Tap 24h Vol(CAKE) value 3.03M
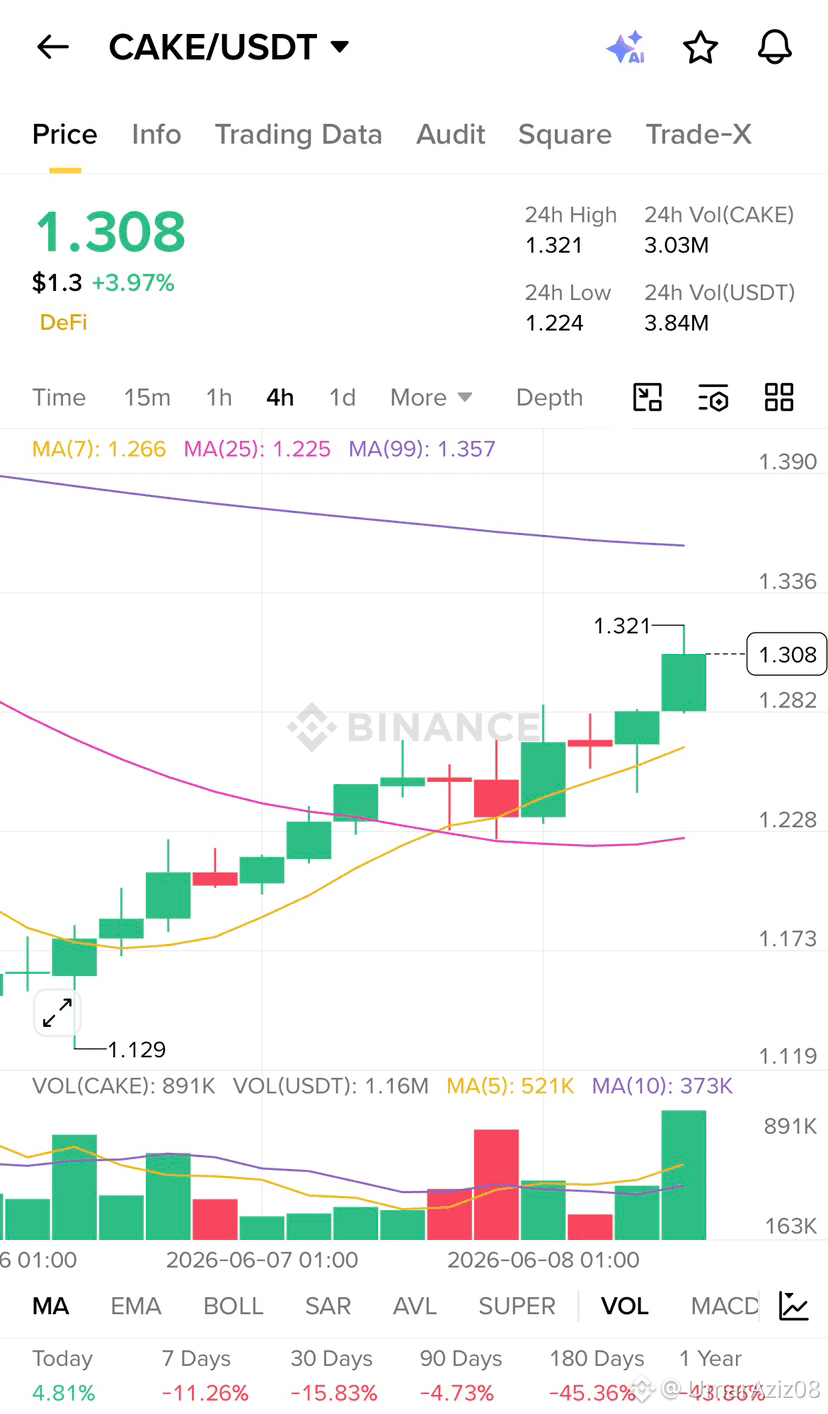Screen dimensions: 828x1414 pyautogui.click(x=676, y=245)
